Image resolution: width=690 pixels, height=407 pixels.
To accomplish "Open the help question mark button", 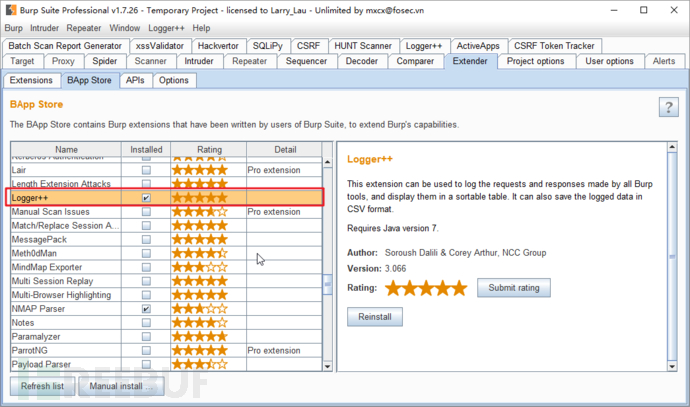I will (x=668, y=107).
